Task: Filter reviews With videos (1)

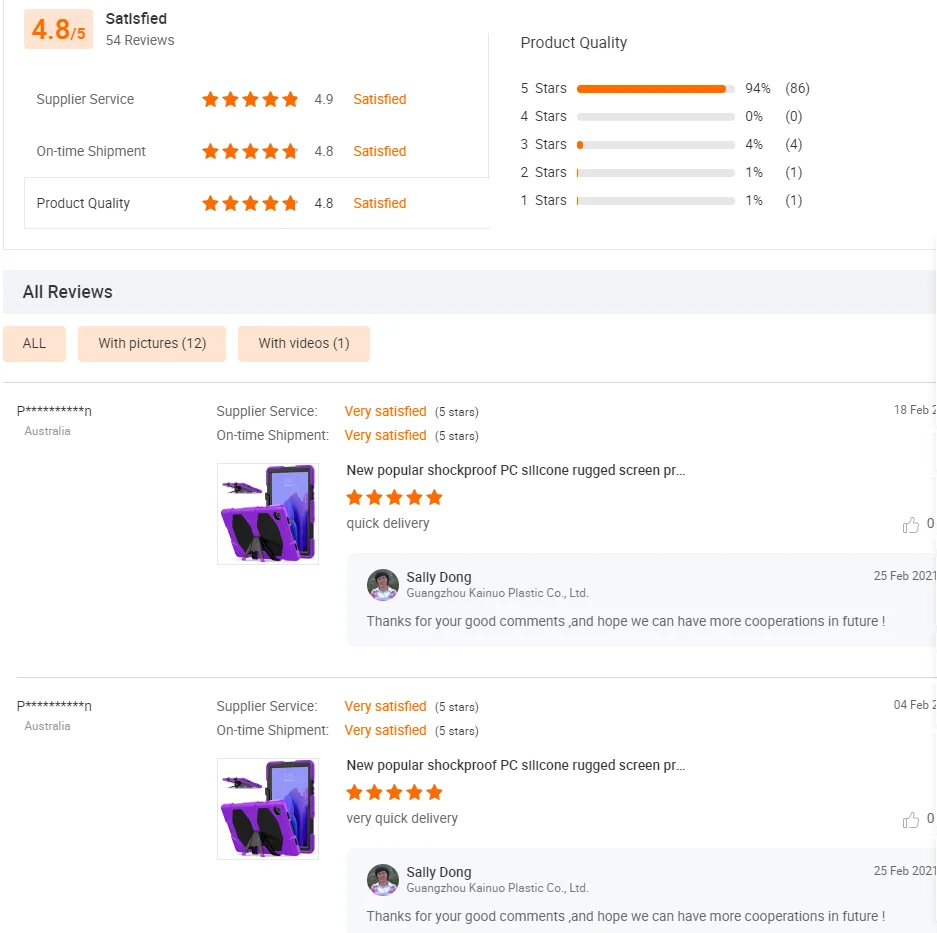Action: [x=304, y=343]
